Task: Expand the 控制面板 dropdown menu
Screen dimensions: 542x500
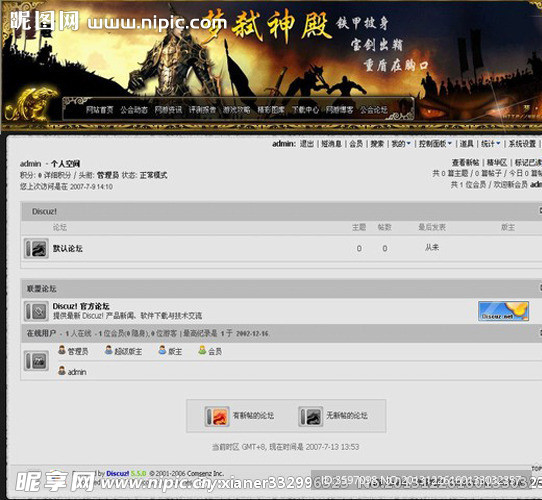Action: (435, 143)
